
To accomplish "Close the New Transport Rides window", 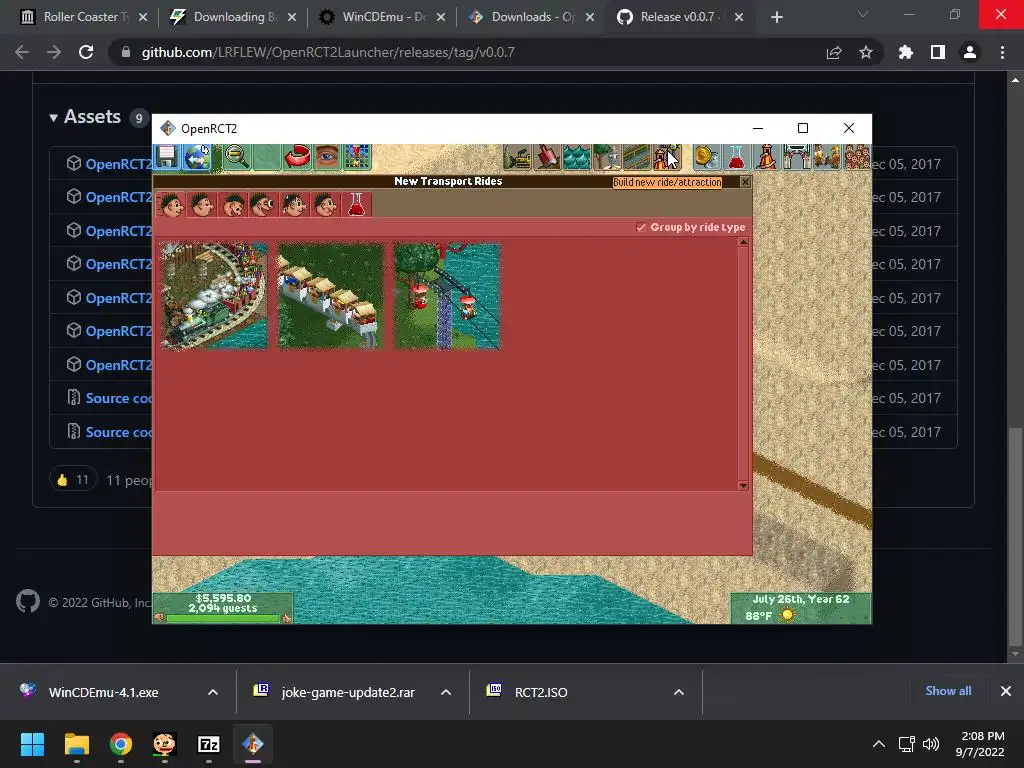I will click(745, 182).
